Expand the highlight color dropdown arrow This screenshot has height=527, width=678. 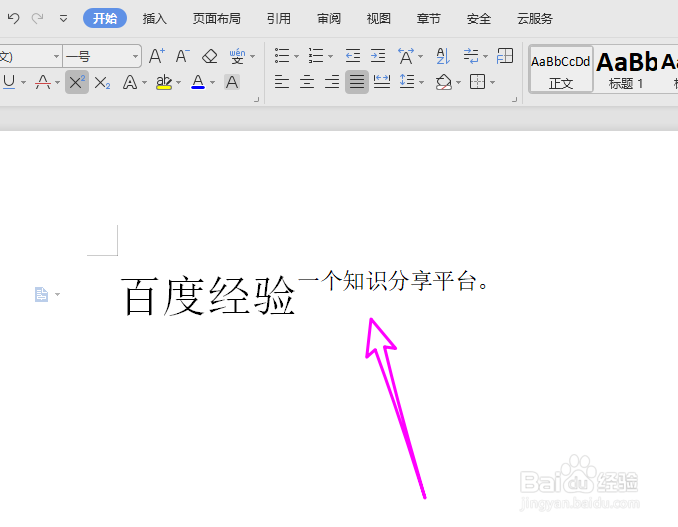pos(179,82)
